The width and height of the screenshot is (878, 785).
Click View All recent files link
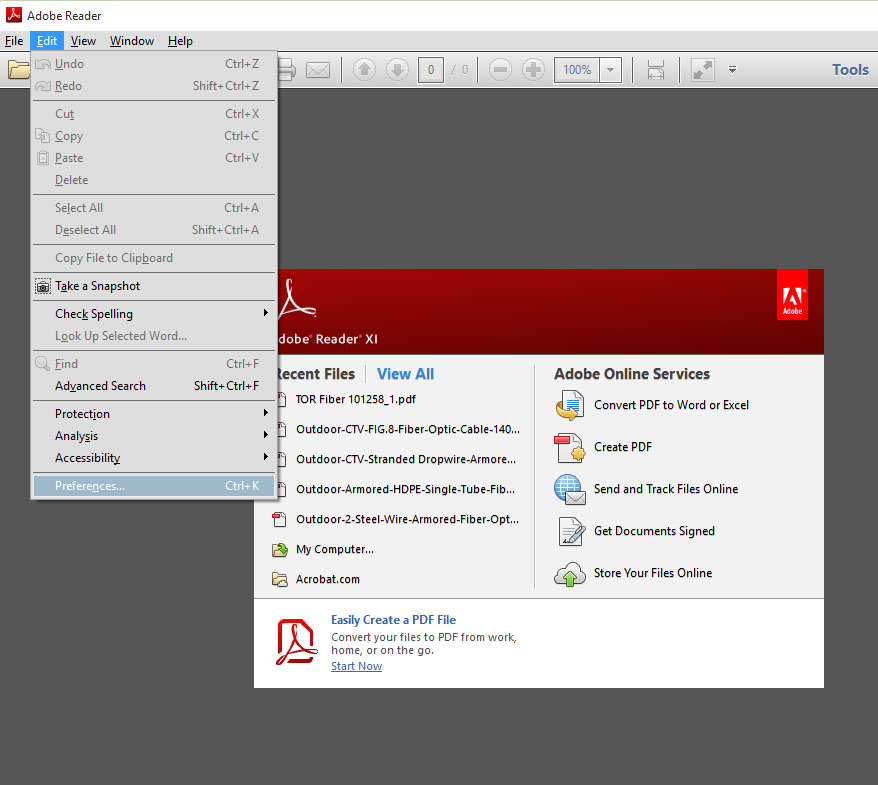405,374
